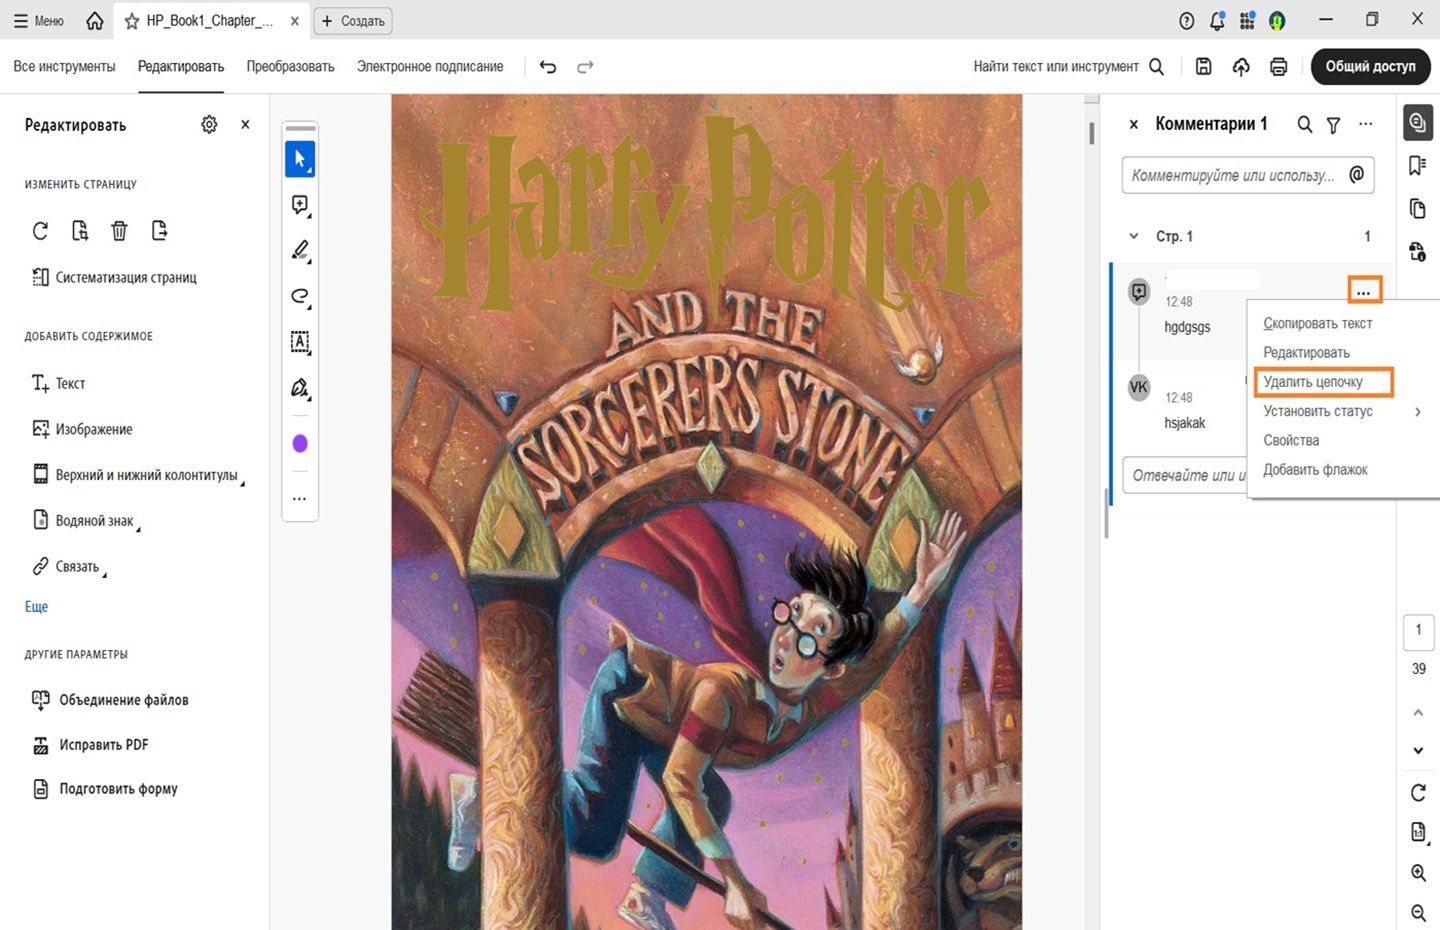Click Исправить PDF

point(90,745)
